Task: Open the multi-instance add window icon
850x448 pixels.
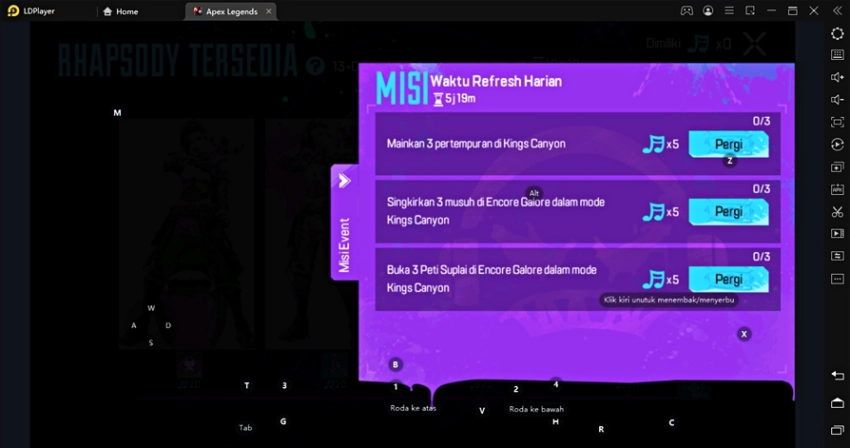Action: 837,167
